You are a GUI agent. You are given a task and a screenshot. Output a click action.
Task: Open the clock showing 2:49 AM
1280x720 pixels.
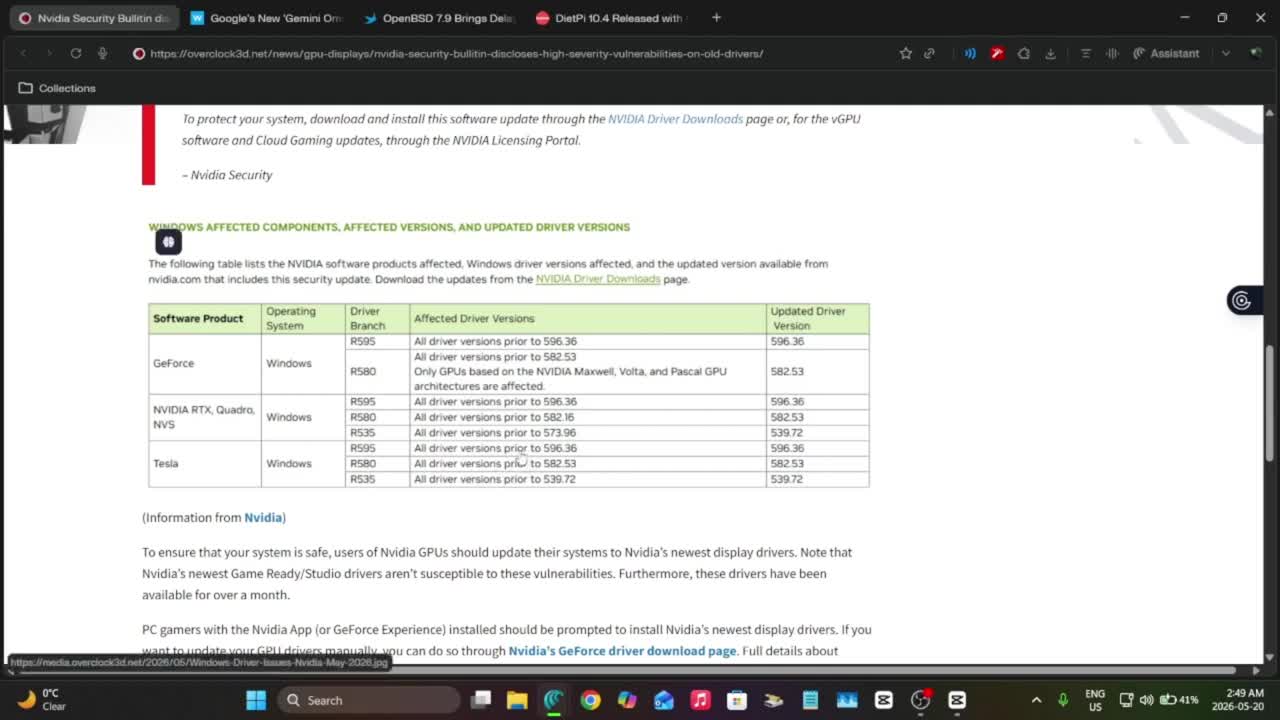(1237, 699)
